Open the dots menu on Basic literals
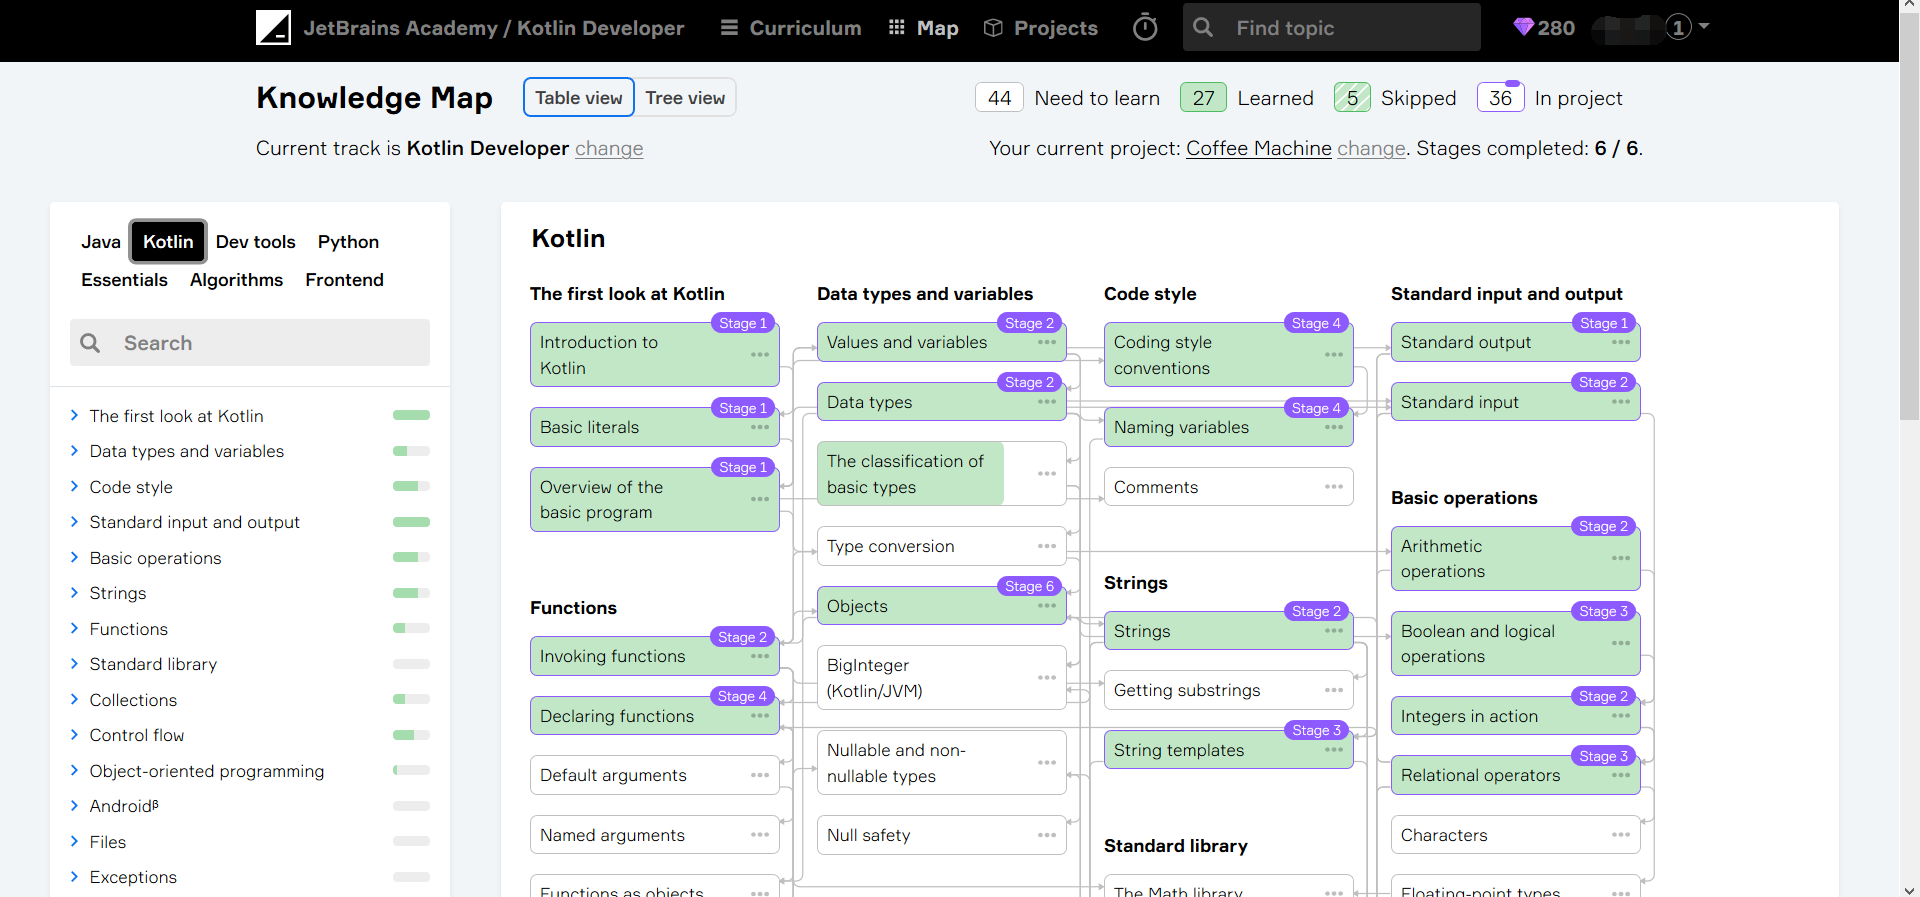The height and width of the screenshot is (897, 1920). [760, 427]
